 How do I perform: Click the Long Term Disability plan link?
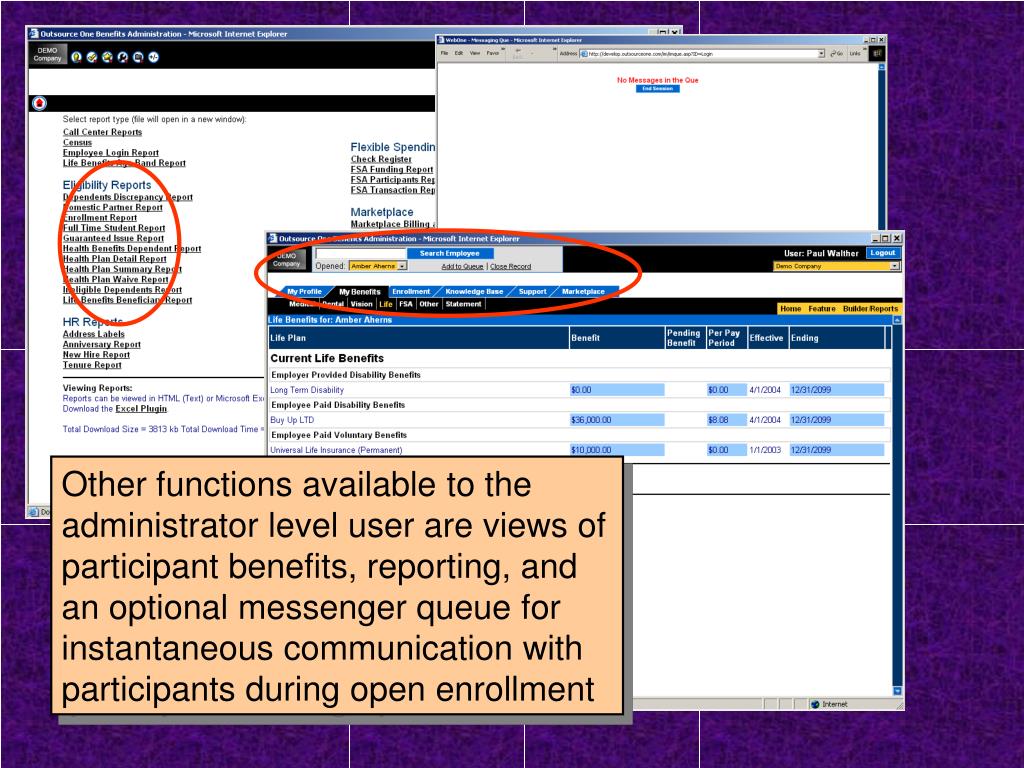point(307,390)
